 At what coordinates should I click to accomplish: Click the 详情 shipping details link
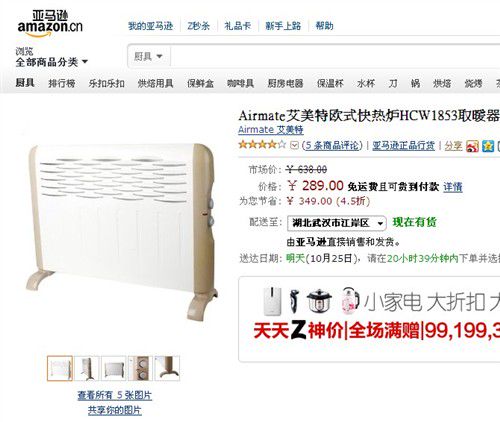(453, 187)
